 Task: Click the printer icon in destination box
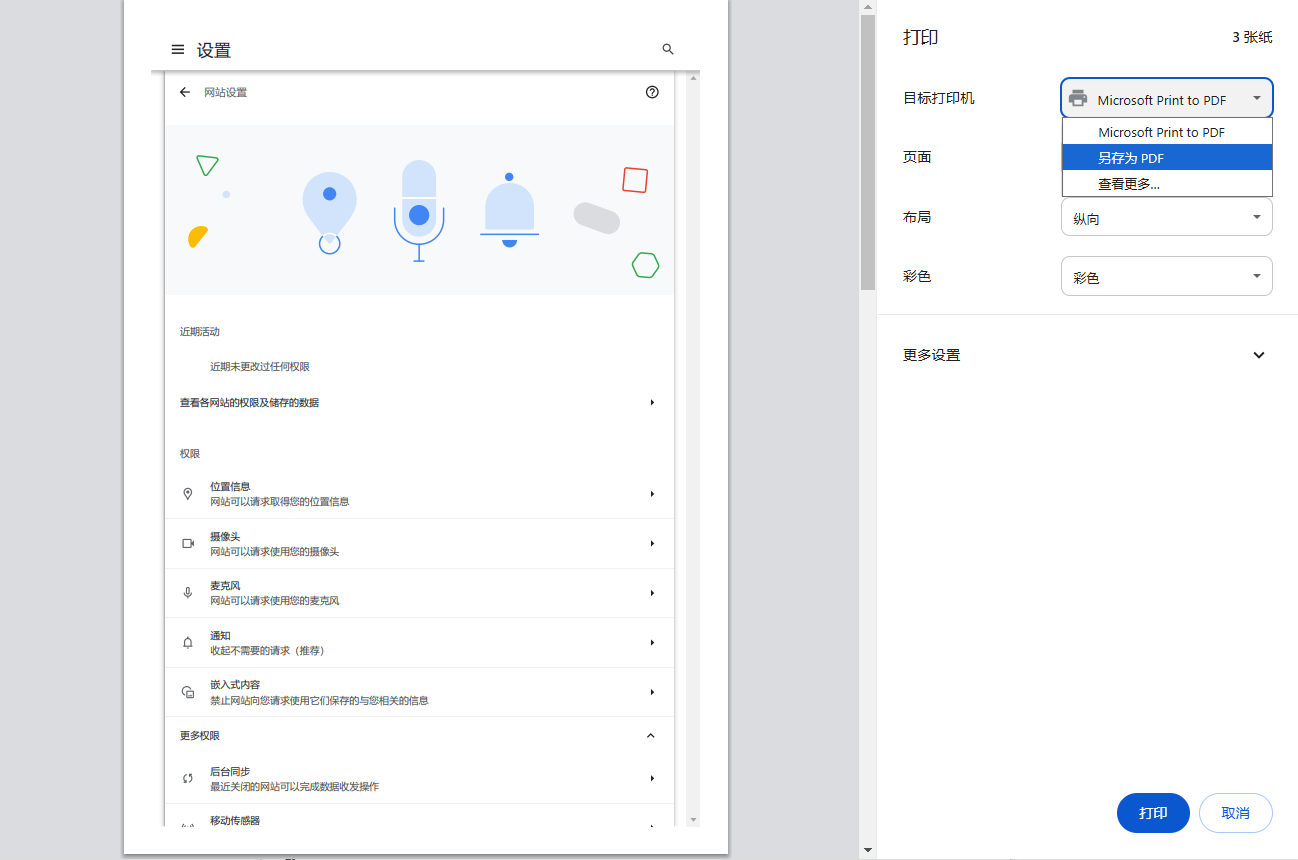click(1078, 99)
